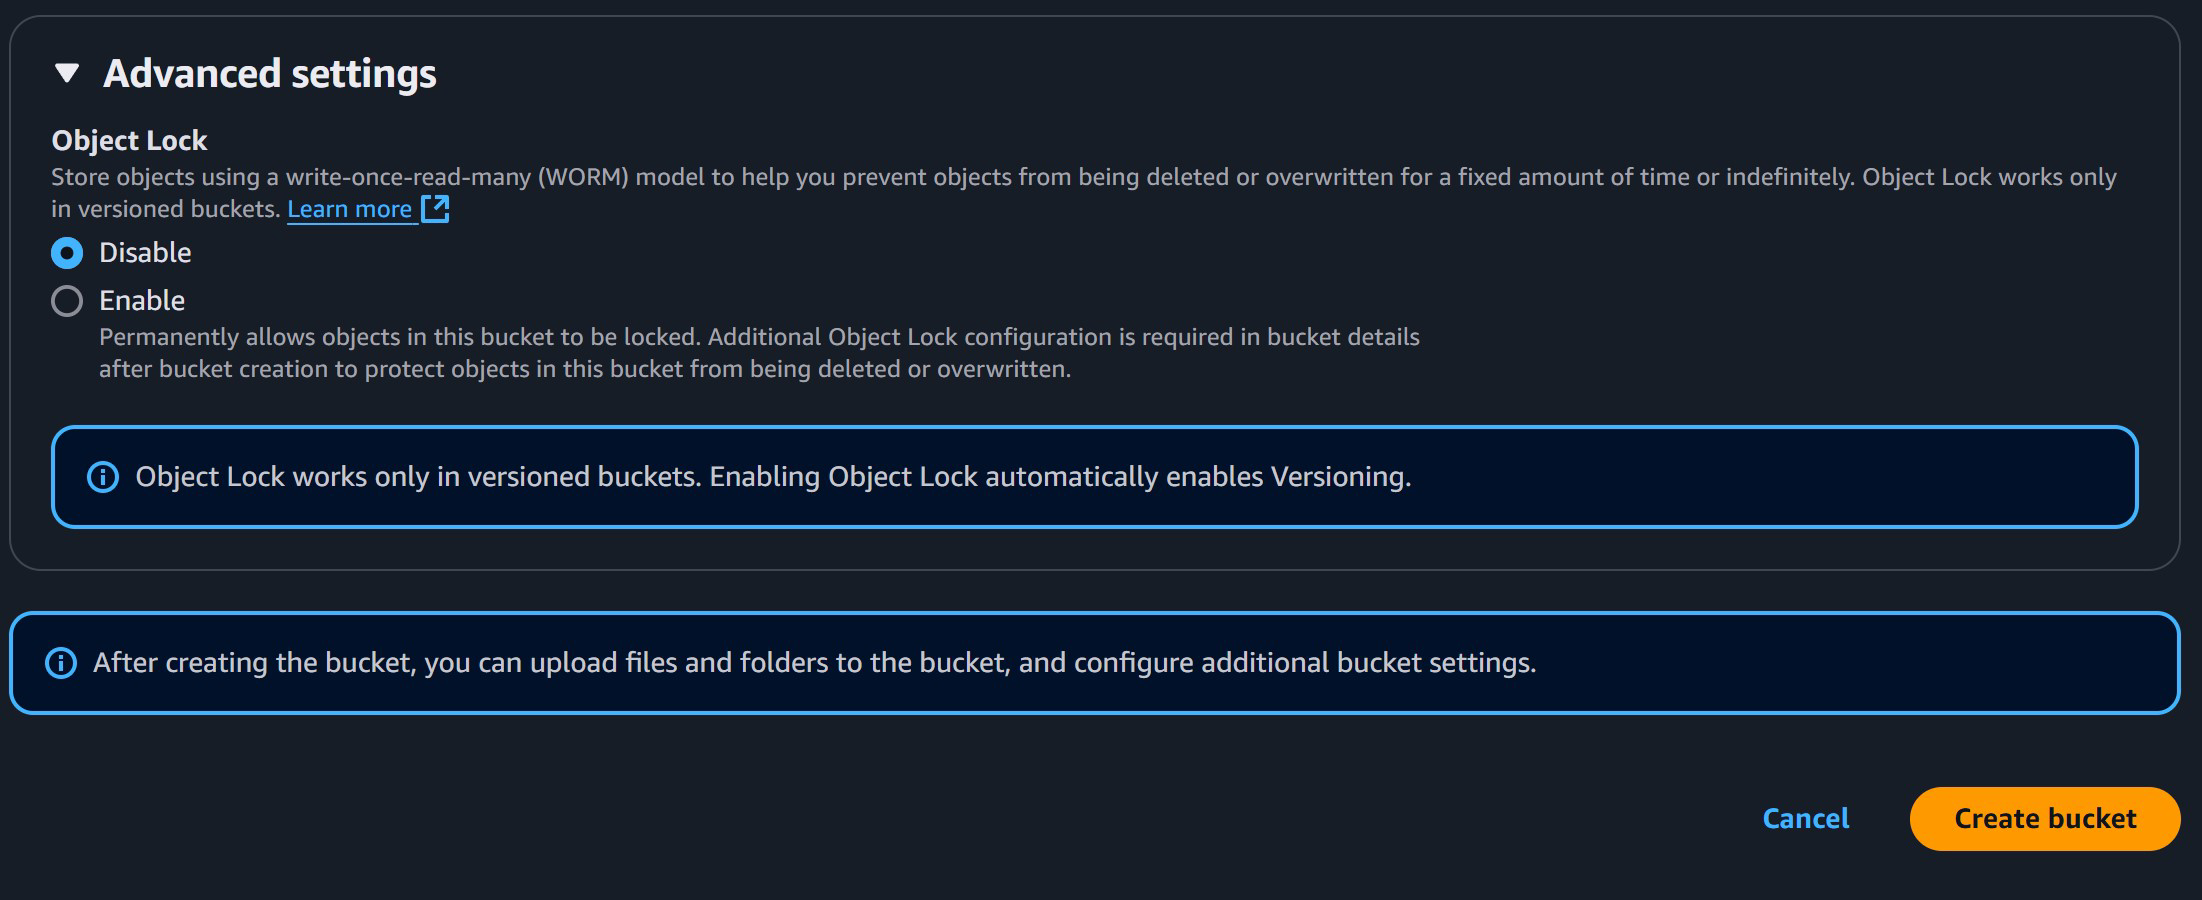
Task: Click the Enable option label text
Action: pos(142,301)
